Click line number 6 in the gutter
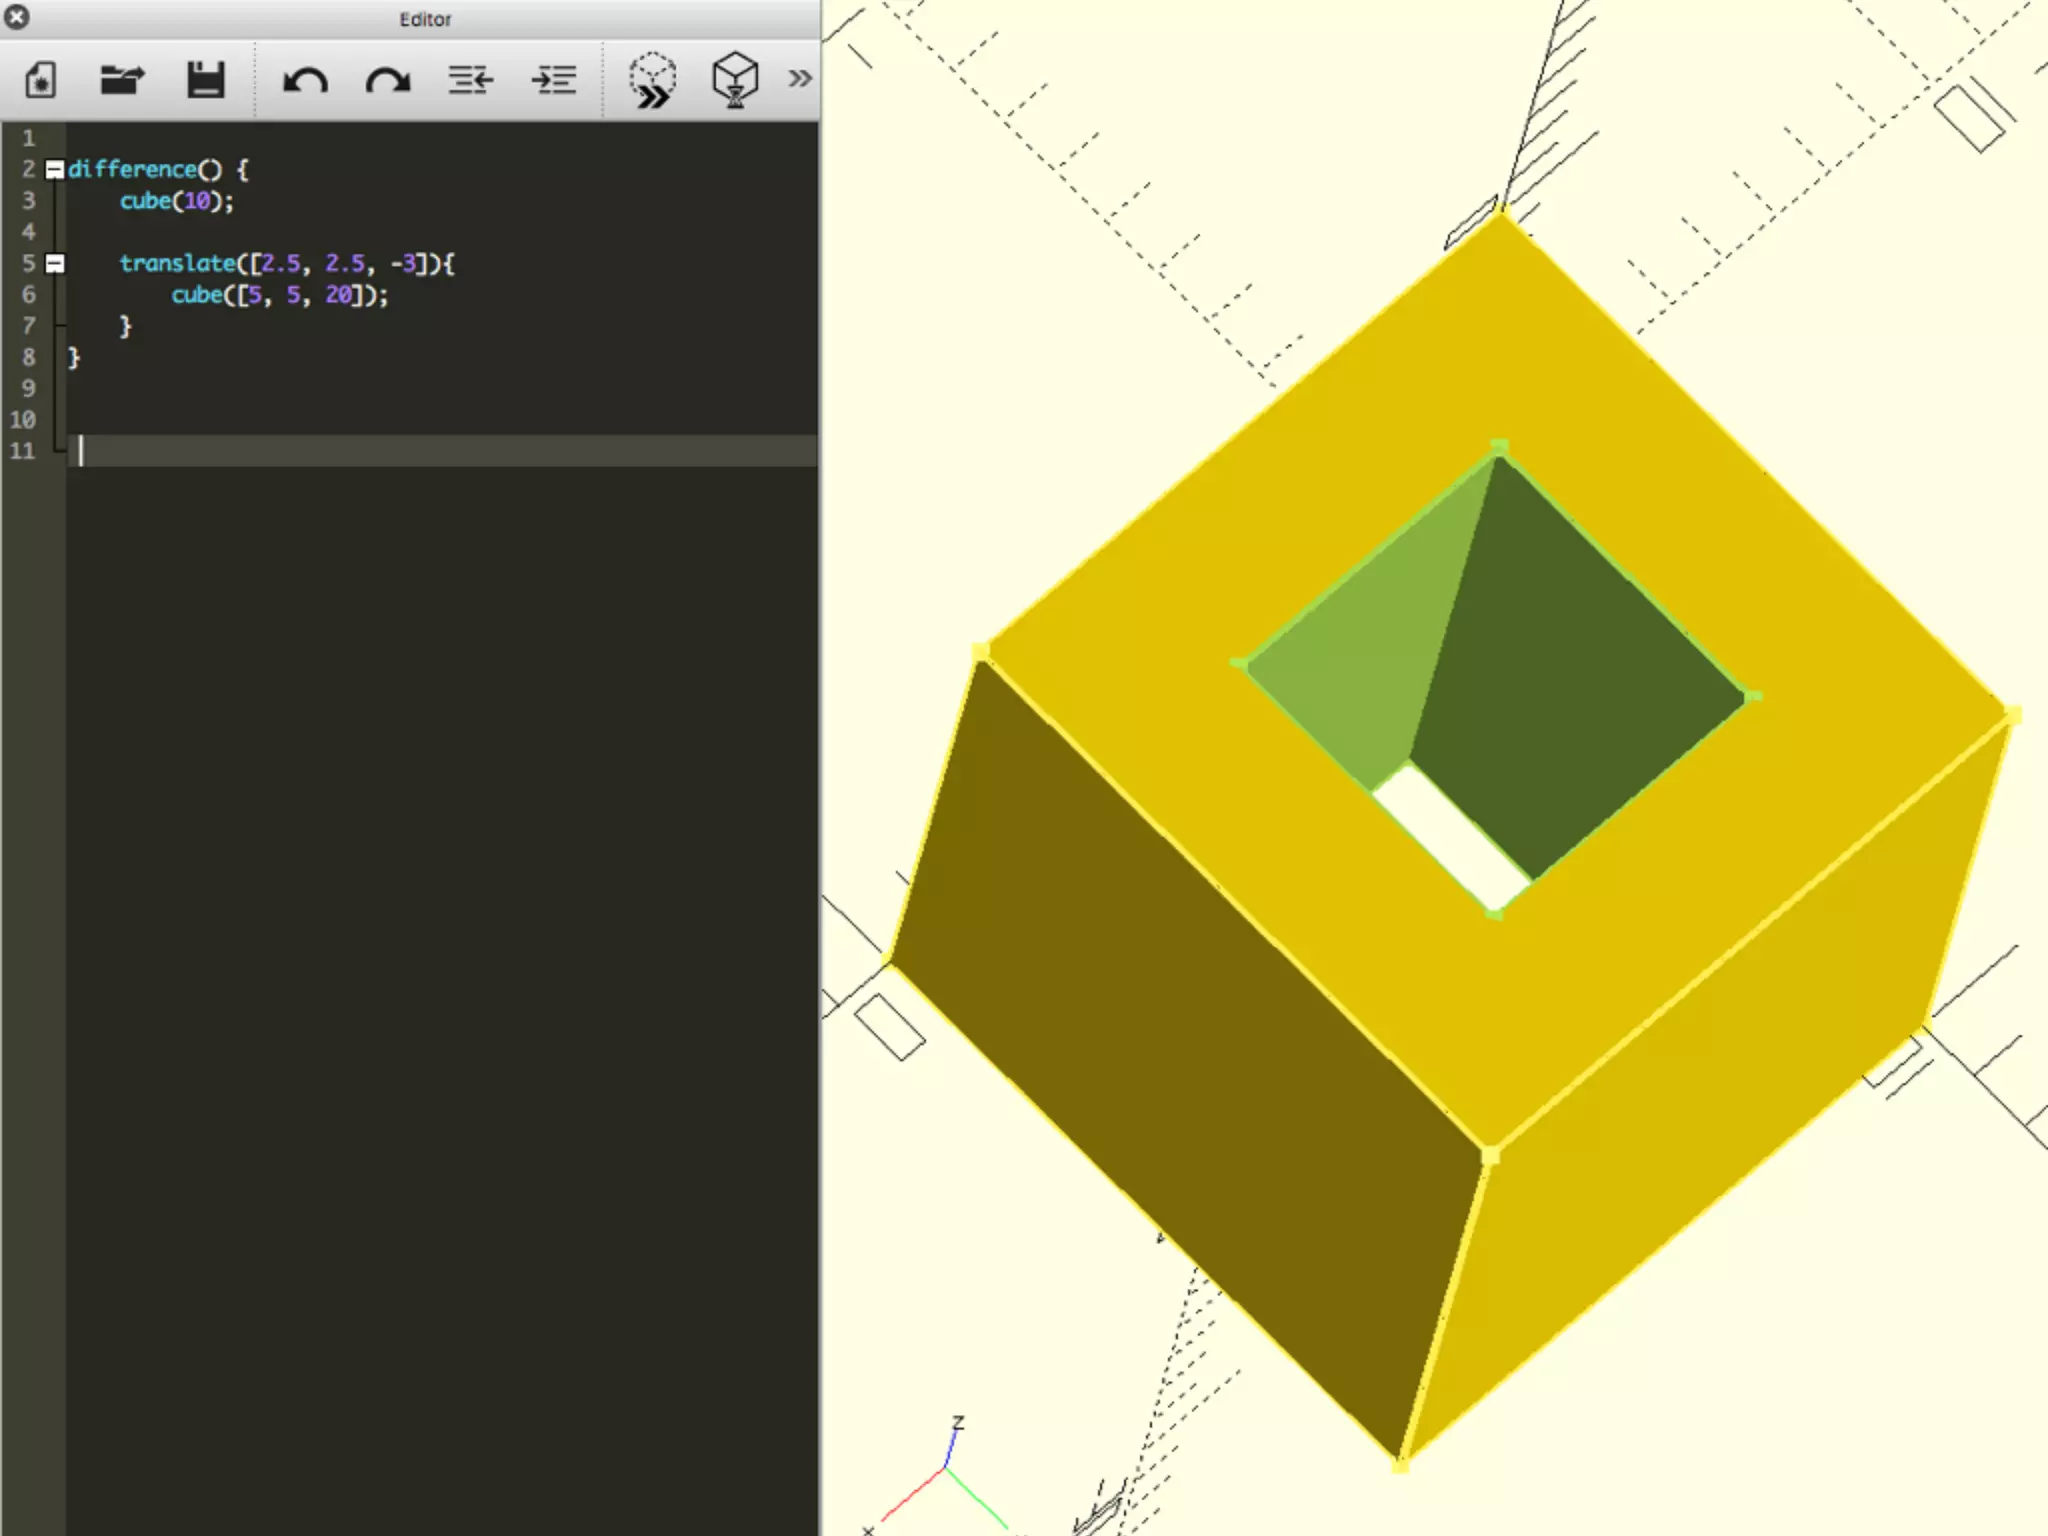The width and height of the screenshot is (2048, 1536). pos(28,295)
